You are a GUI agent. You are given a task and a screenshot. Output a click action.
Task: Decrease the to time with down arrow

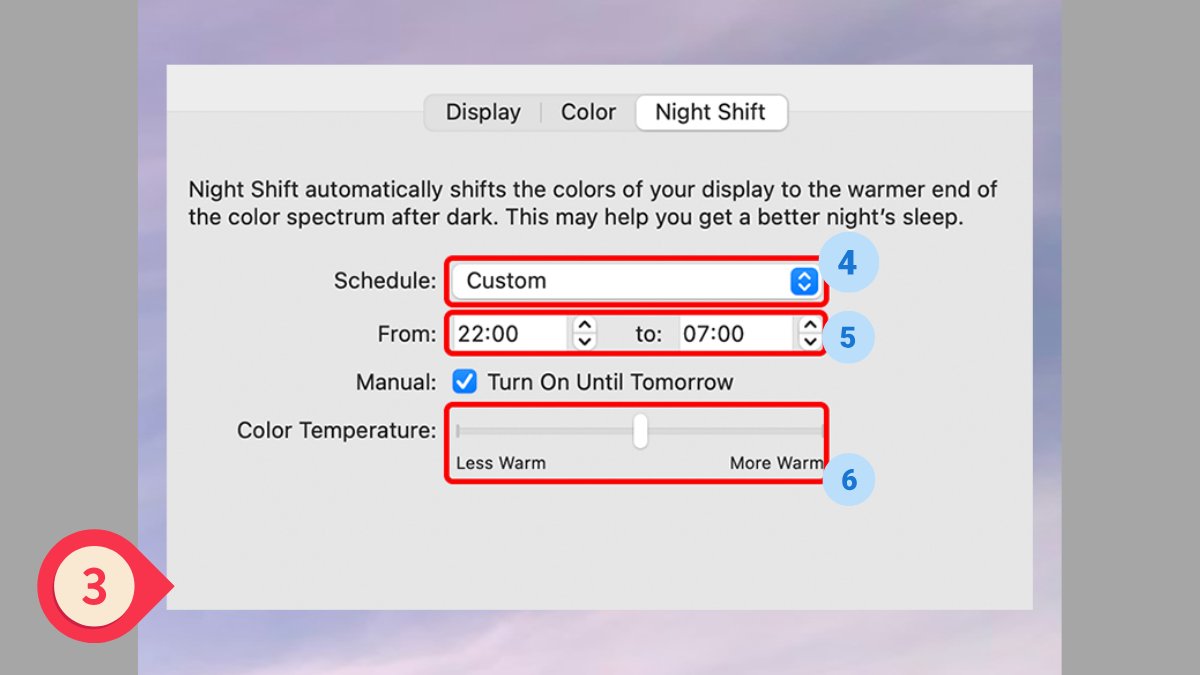click(809, 342)
